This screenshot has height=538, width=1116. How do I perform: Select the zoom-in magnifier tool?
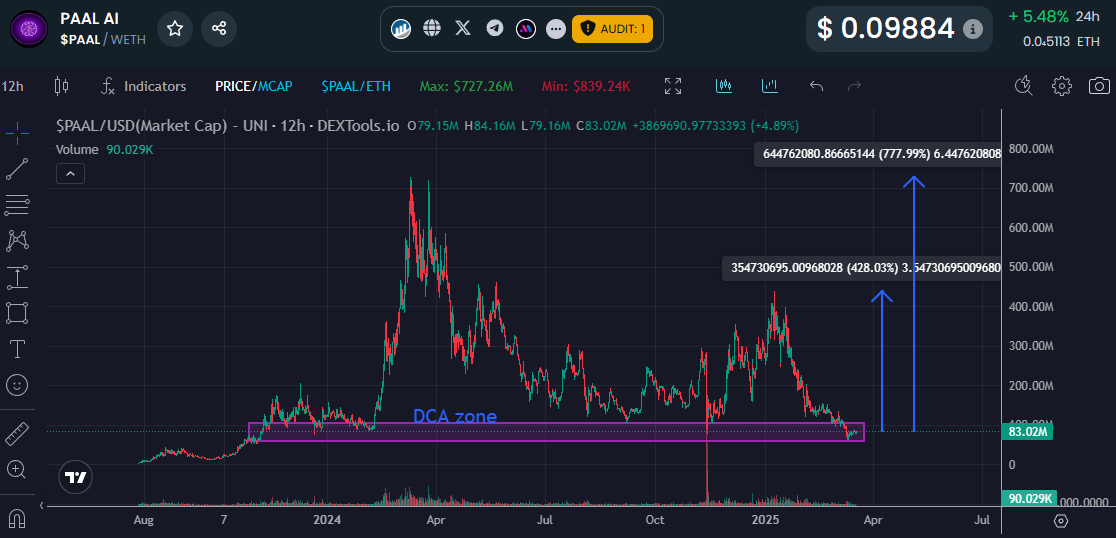[17, 469]
